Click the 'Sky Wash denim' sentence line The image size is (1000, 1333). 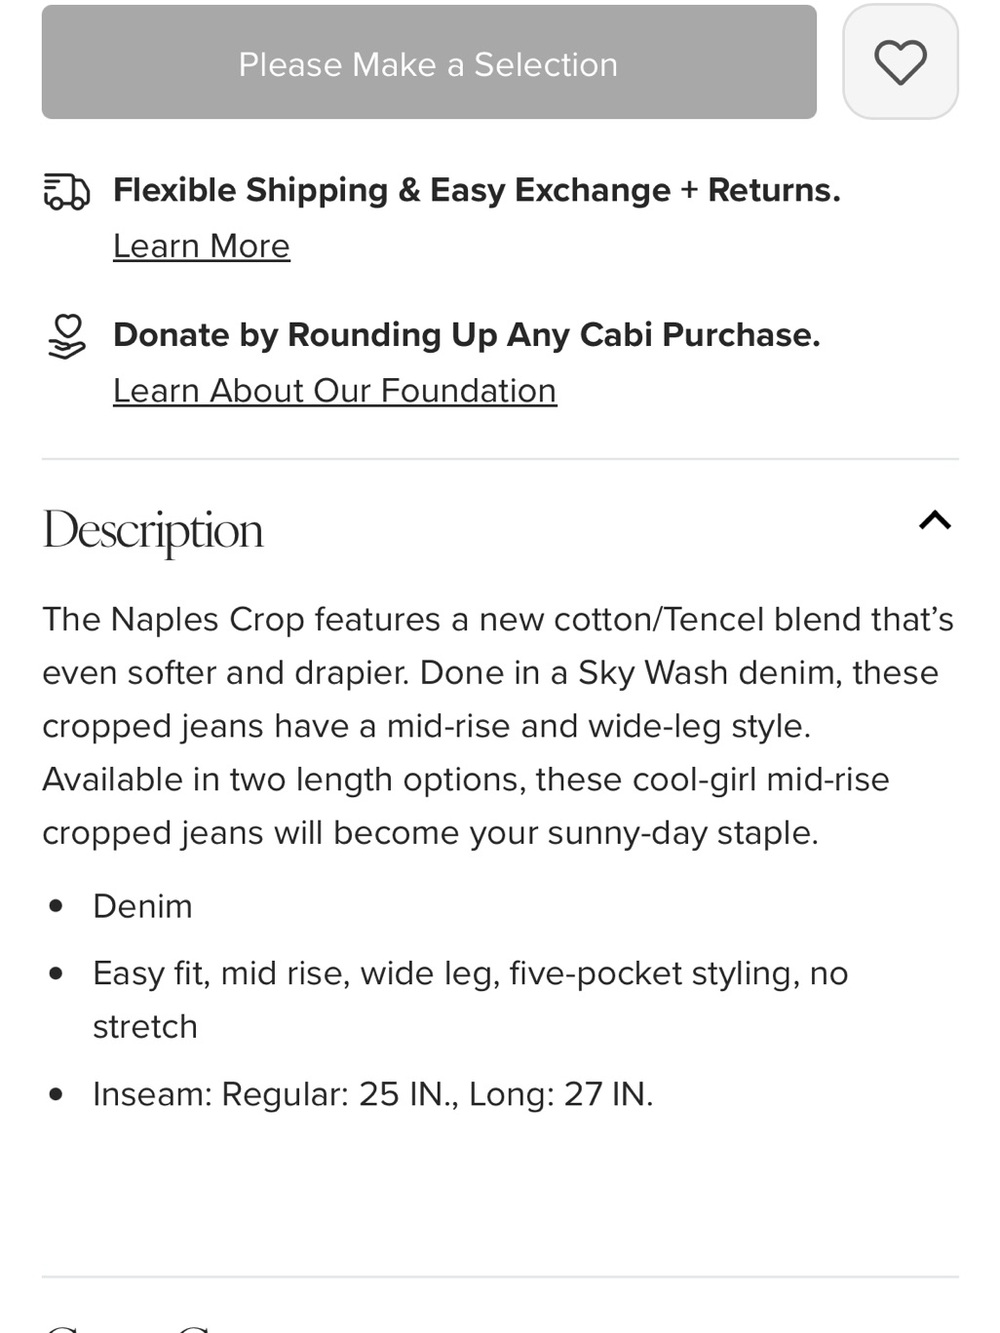[490, 673]
